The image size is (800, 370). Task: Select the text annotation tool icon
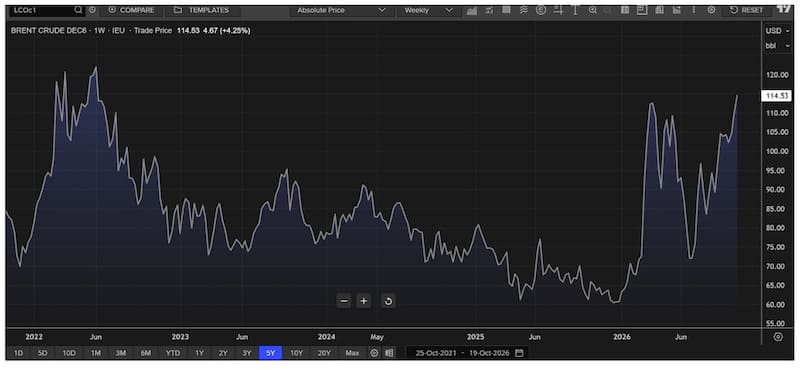[x=575, y=10]
